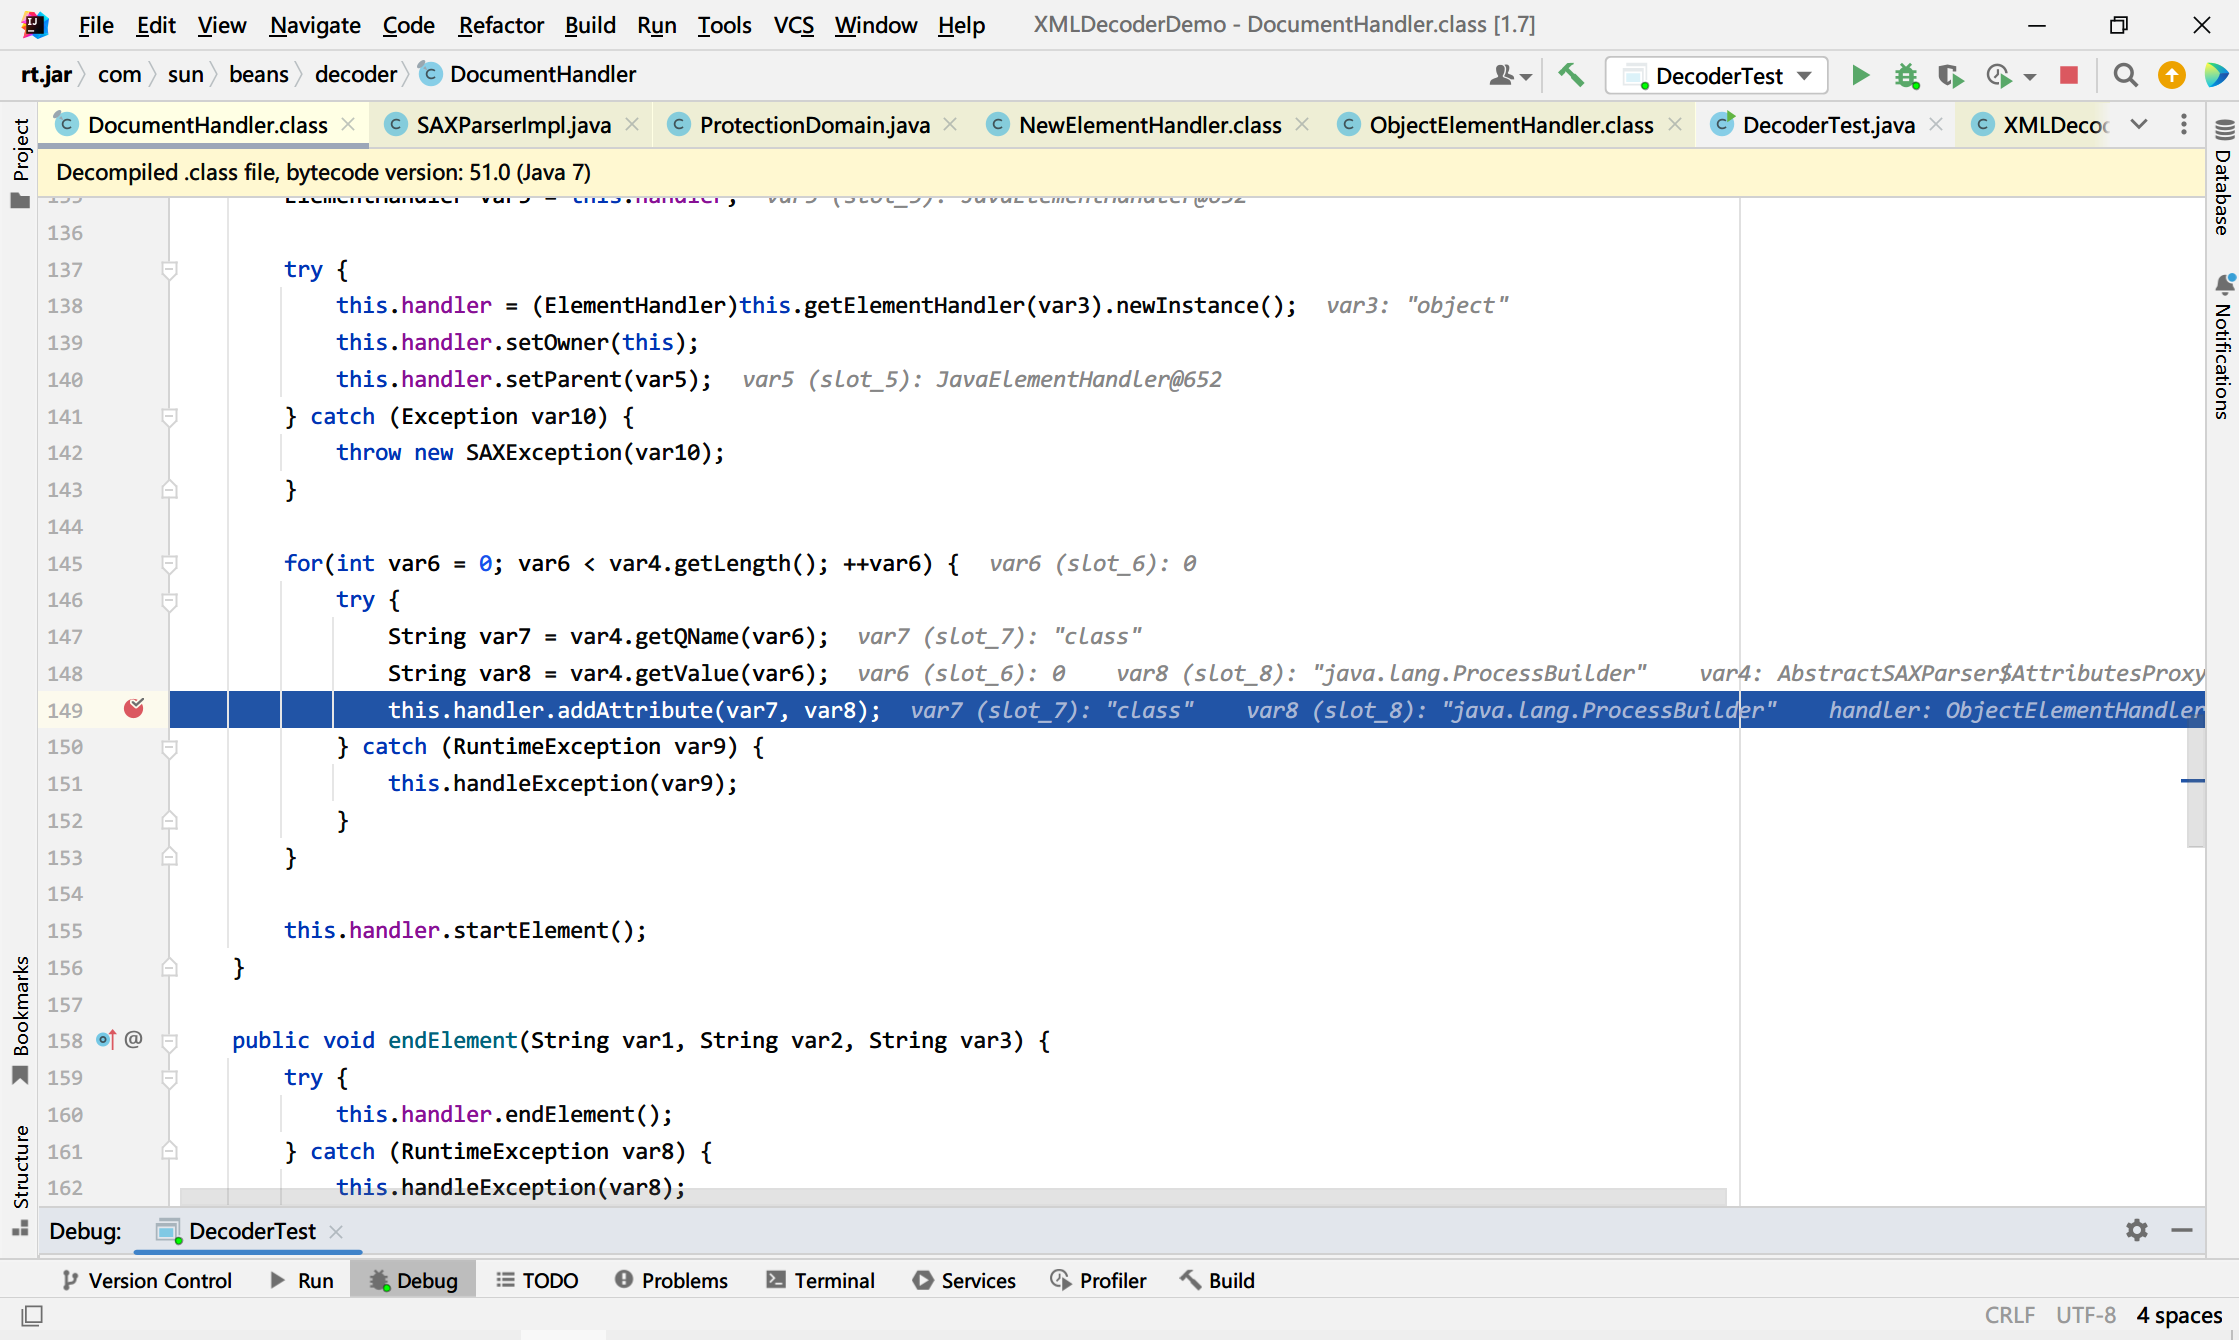Expand profiler run options arrow
The width and height of the screenshot is (2239, 1340).
click(2029, 77)
